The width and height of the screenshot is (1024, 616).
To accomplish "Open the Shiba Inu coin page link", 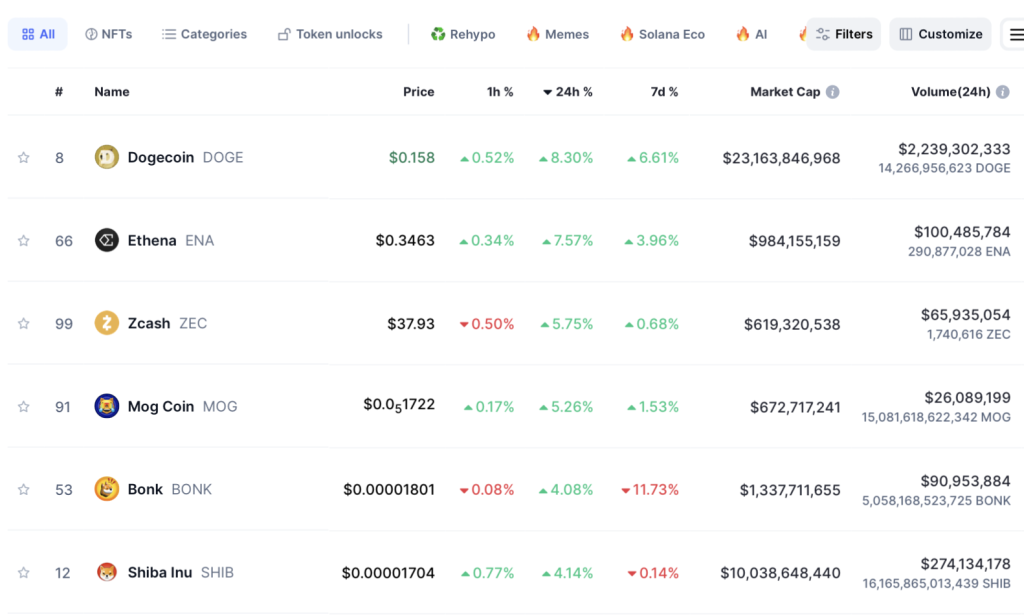I will [181, 572].
